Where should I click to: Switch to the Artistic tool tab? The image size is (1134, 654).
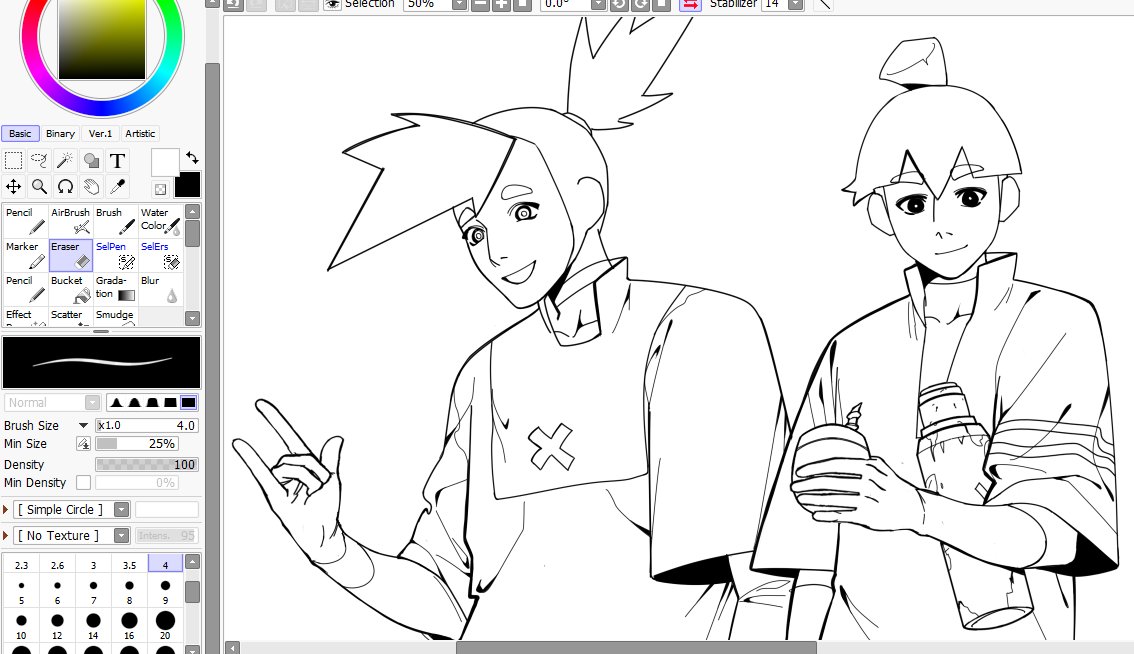(140, 133)
